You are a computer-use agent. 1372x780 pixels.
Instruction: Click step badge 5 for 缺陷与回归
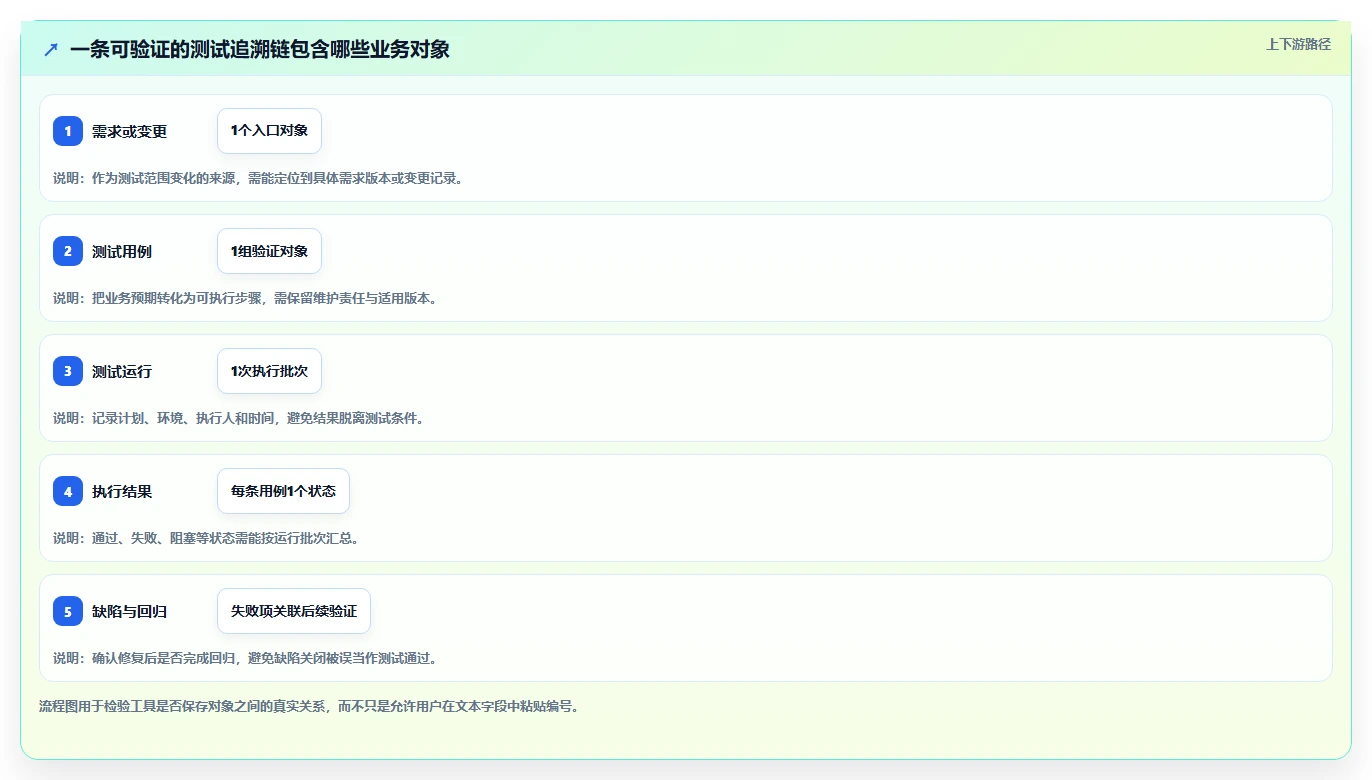click(68, 611)
